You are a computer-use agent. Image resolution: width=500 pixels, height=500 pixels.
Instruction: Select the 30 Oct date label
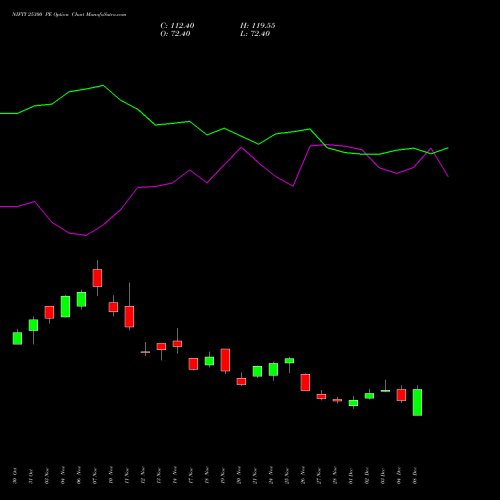(x=15, y=476)
